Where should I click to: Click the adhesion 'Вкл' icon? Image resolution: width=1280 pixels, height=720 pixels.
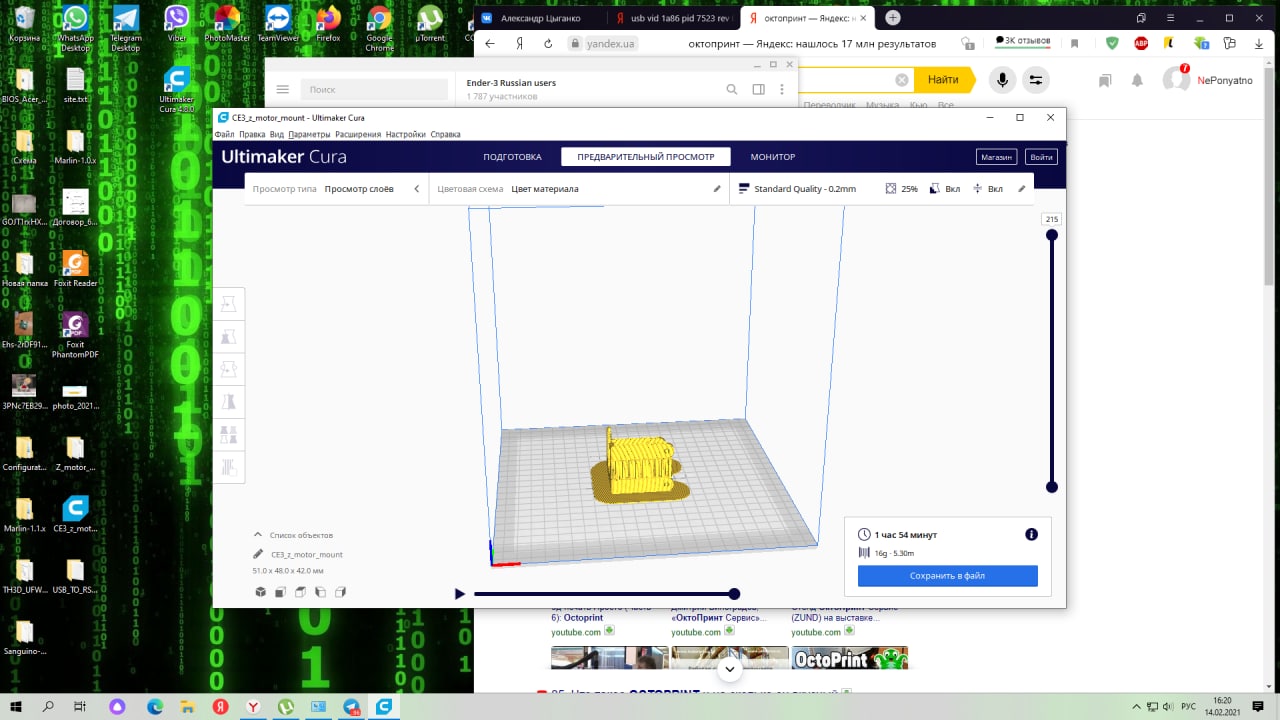click(977, 188)
